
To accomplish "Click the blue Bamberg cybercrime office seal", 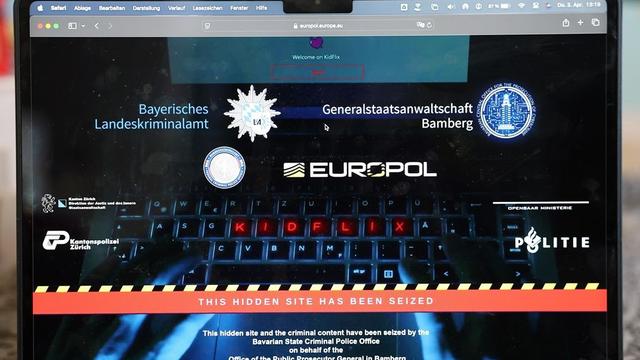I will [507, 111].
